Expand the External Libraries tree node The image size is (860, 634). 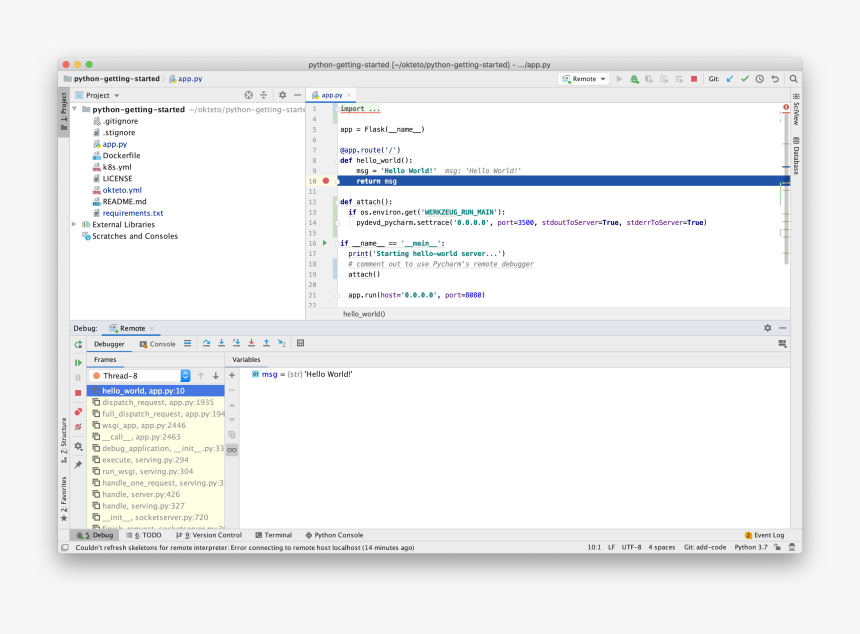[75, 225]
